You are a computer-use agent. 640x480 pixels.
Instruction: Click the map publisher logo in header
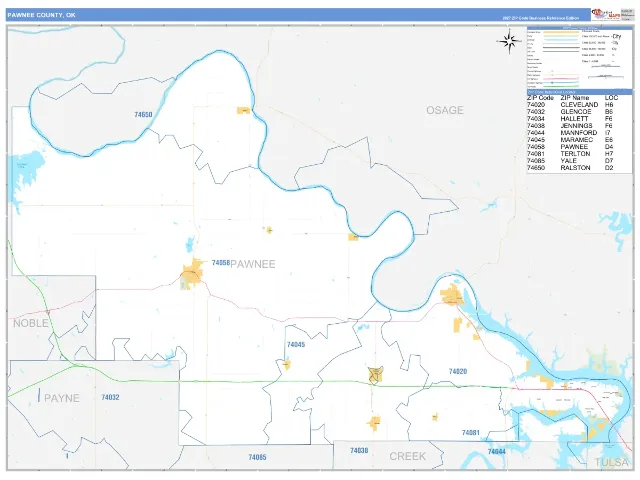point(606,15)
